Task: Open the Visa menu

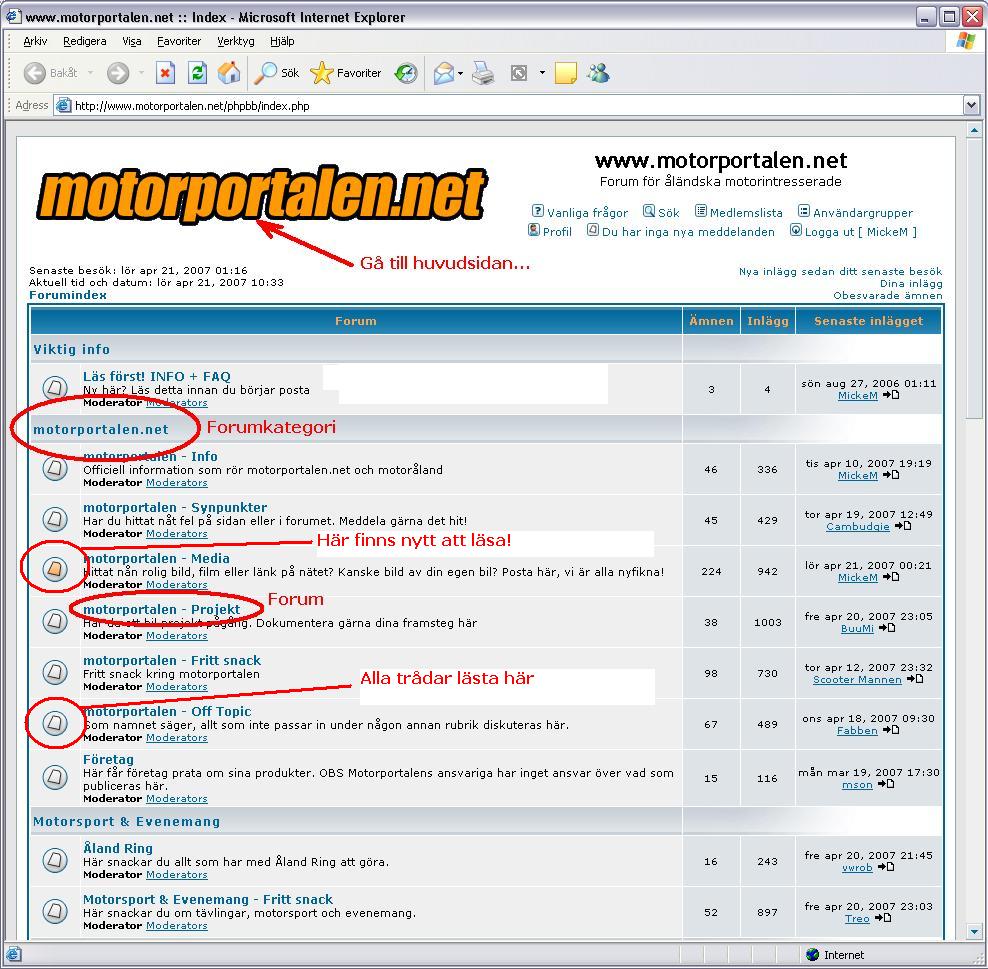Action: coord(132,42)
